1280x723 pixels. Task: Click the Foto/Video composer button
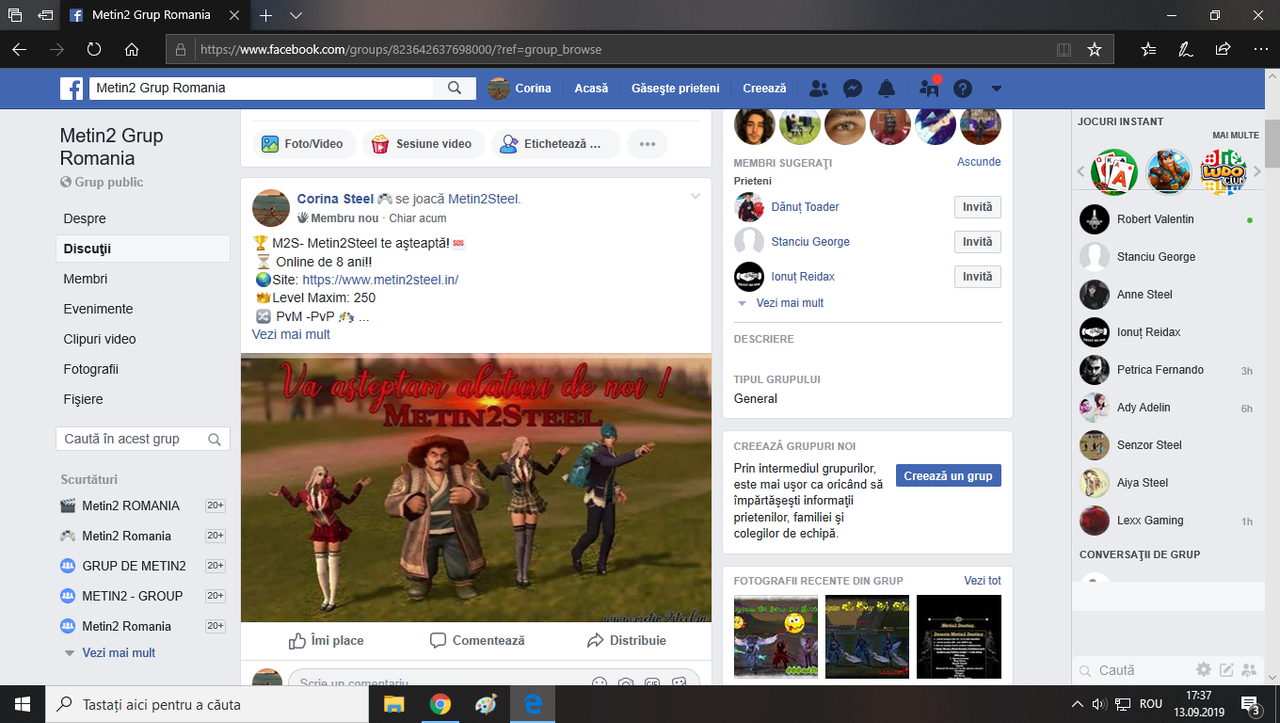[303, 144]
